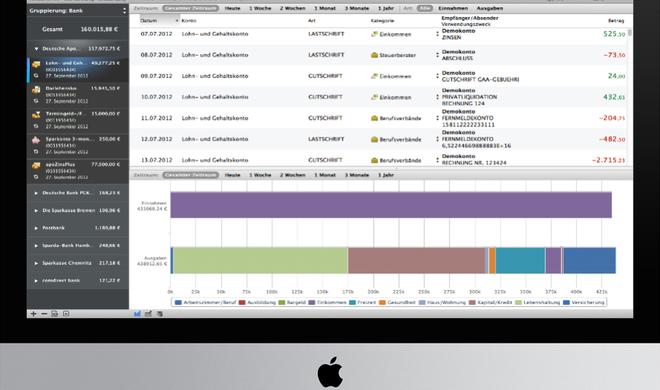Sort by the Datum column header

point(160,21)
